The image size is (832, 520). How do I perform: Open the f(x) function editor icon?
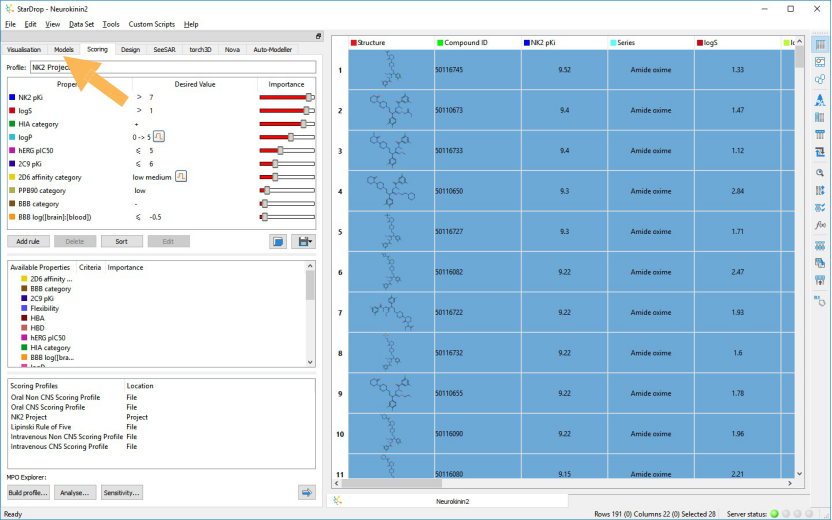820,225
